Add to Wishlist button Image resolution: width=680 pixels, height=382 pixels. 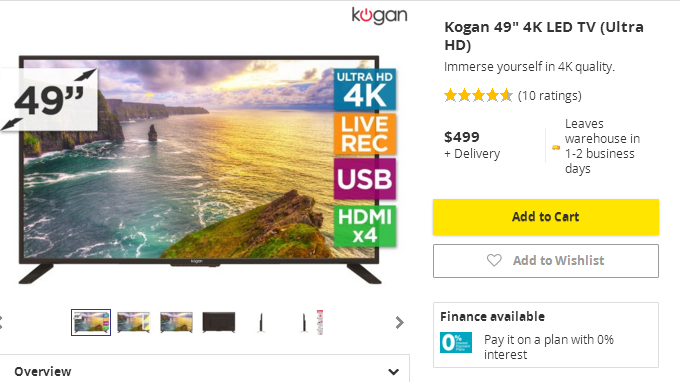(546, 261)
